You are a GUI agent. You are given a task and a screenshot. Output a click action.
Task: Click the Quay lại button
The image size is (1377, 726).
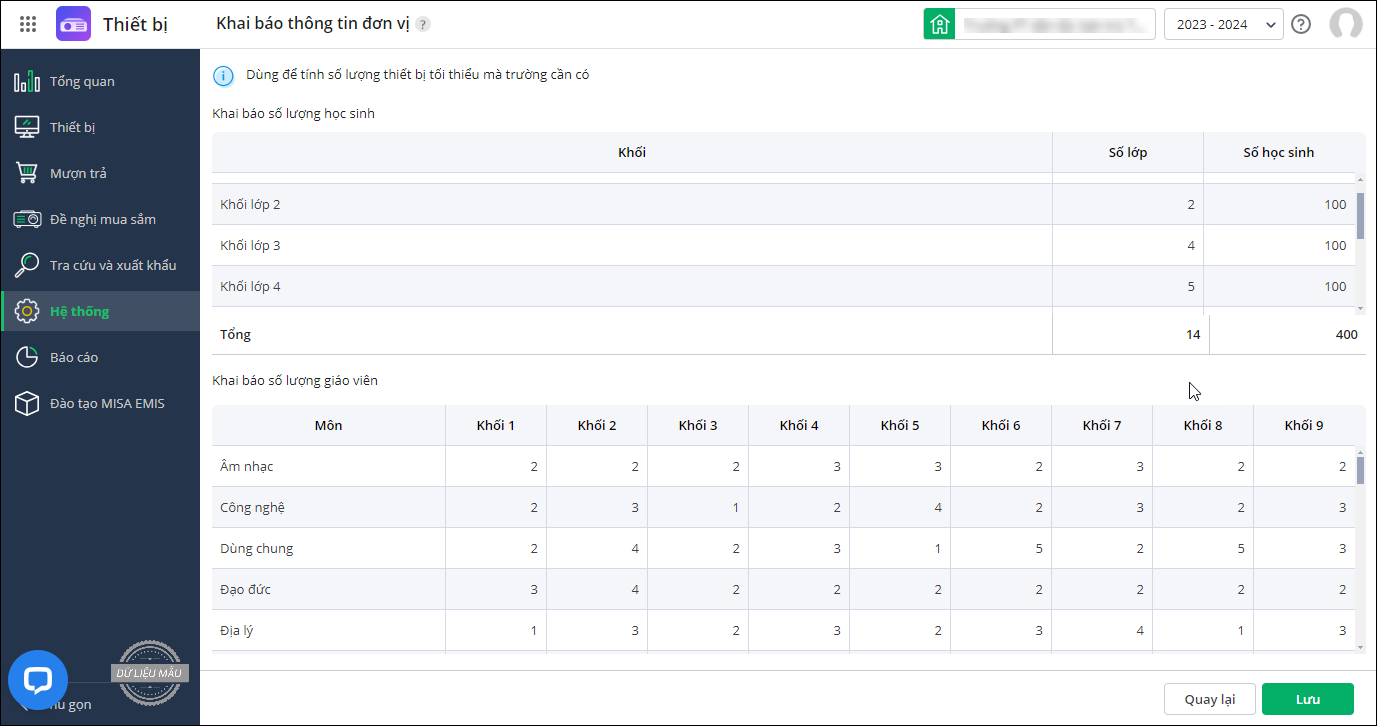click(1209, 699)
